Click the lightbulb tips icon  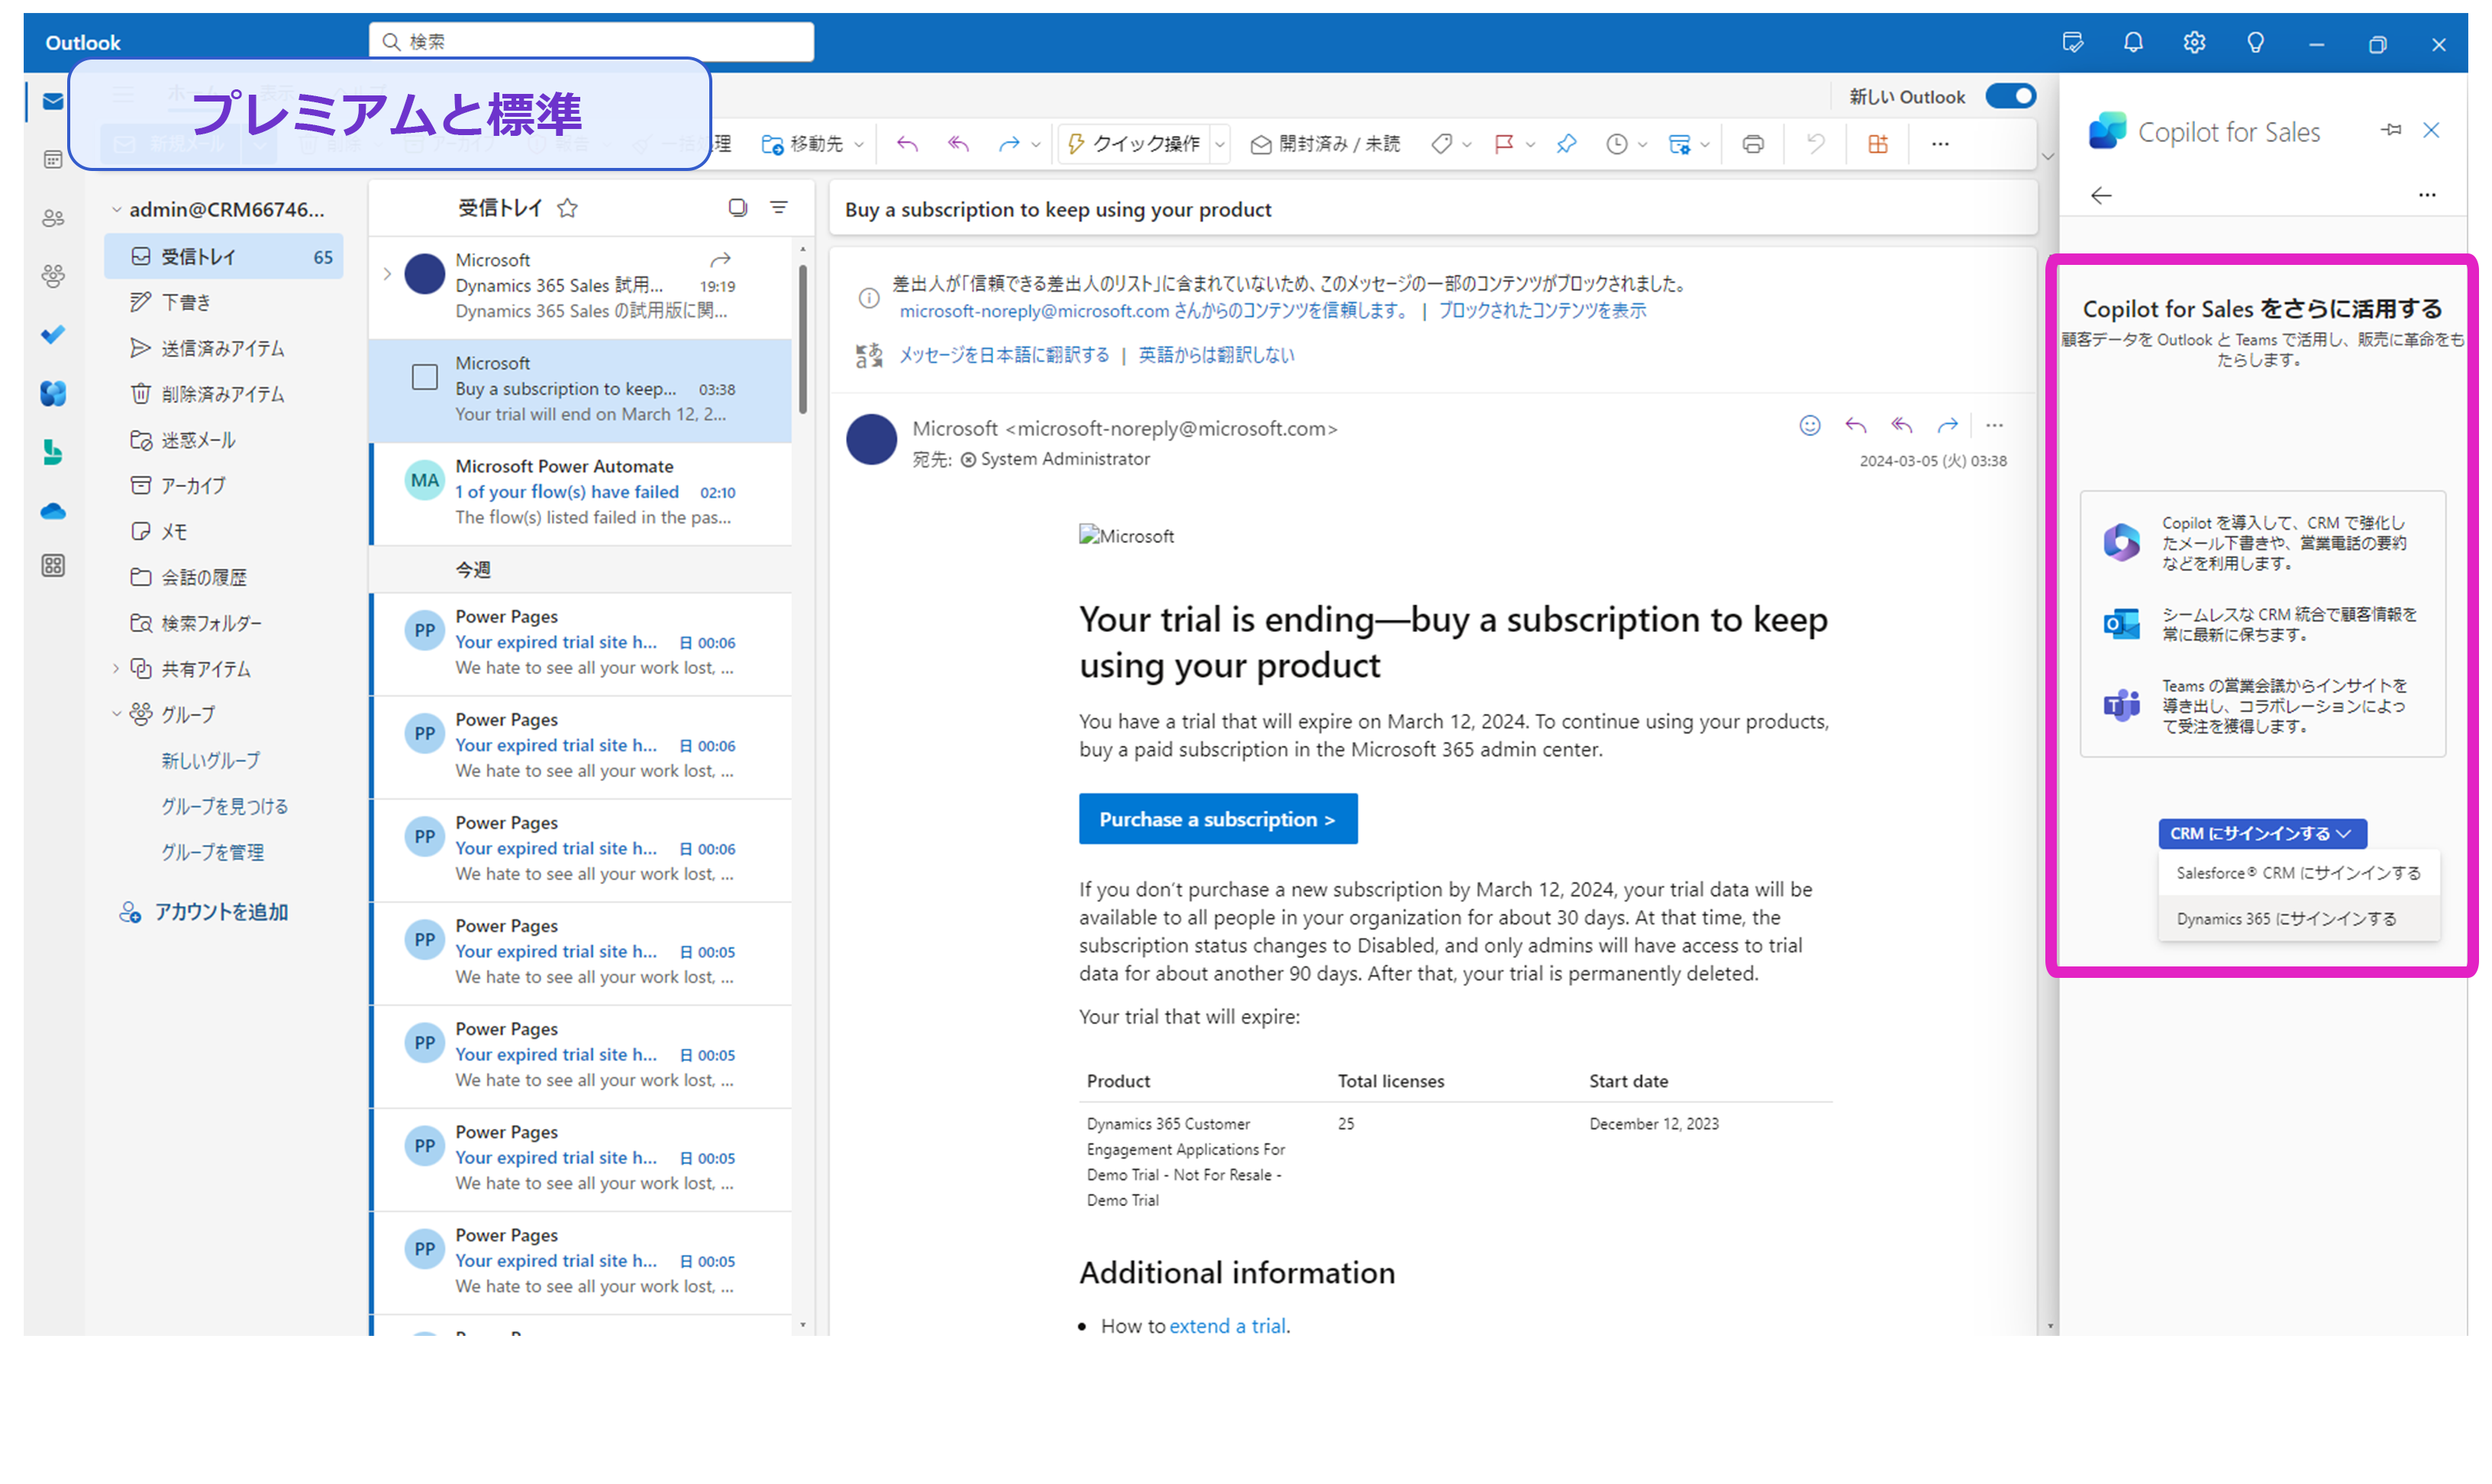2255,42
